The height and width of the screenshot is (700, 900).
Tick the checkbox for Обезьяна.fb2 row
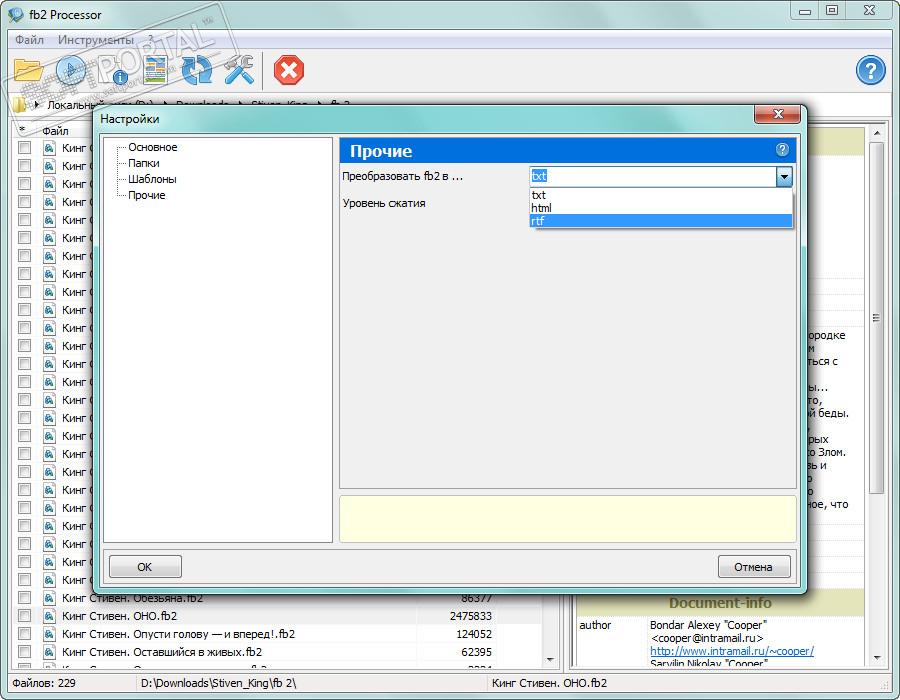pyautogui.click(x=24, y=598)
